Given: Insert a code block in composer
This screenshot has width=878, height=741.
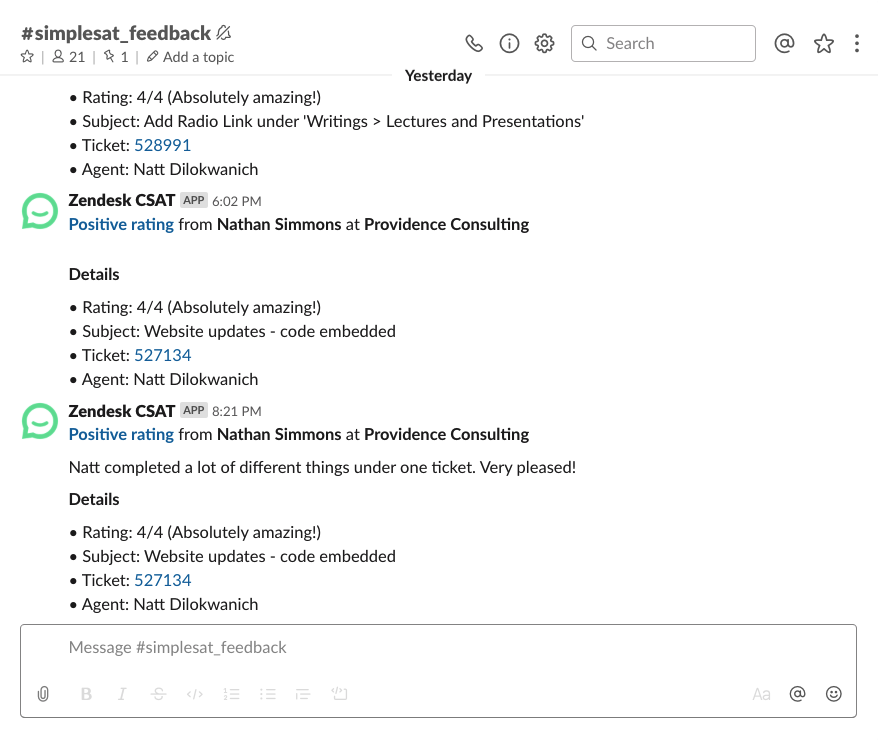Looking at the screenshot, I should pyautogui.click(x=339, y=693).
